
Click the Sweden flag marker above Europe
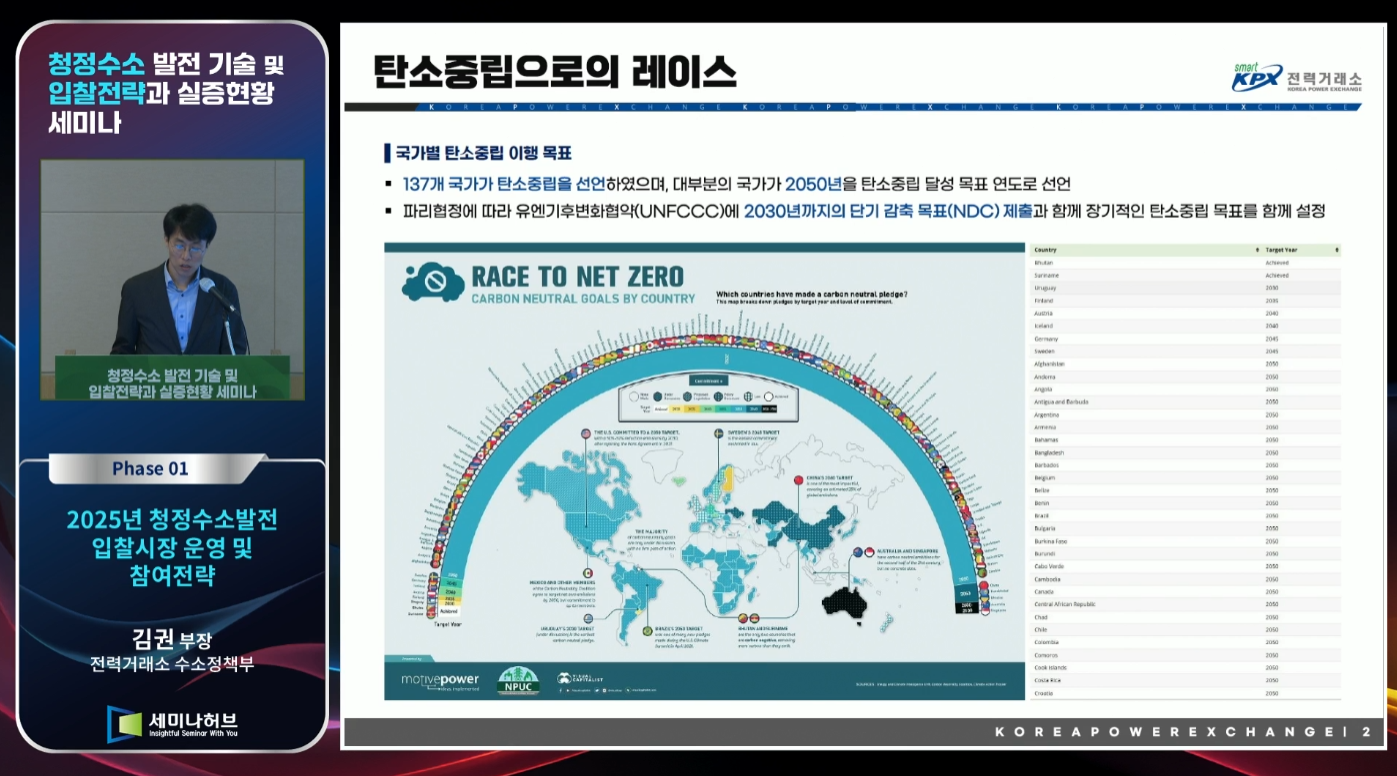pyautogui.click(x=717, y=432)
